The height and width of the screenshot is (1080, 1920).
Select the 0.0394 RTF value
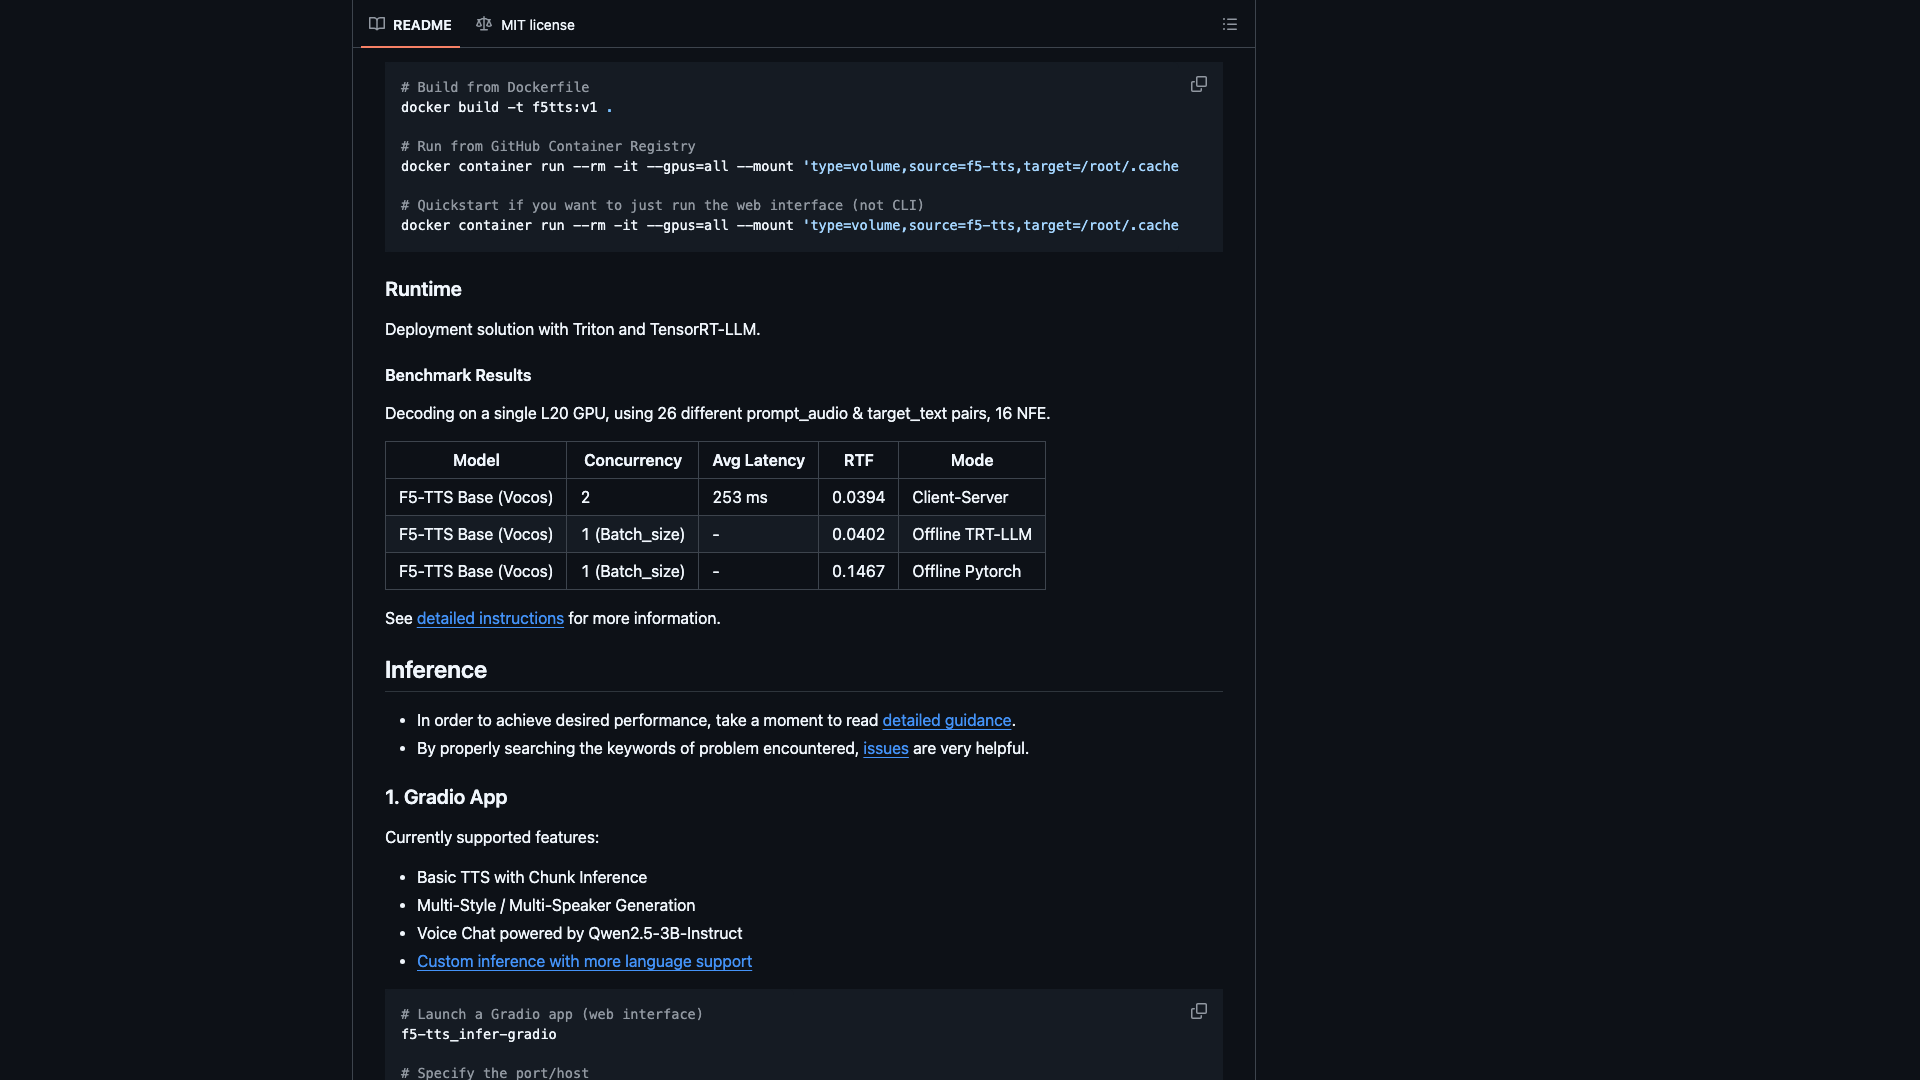[x=858, y=497]
